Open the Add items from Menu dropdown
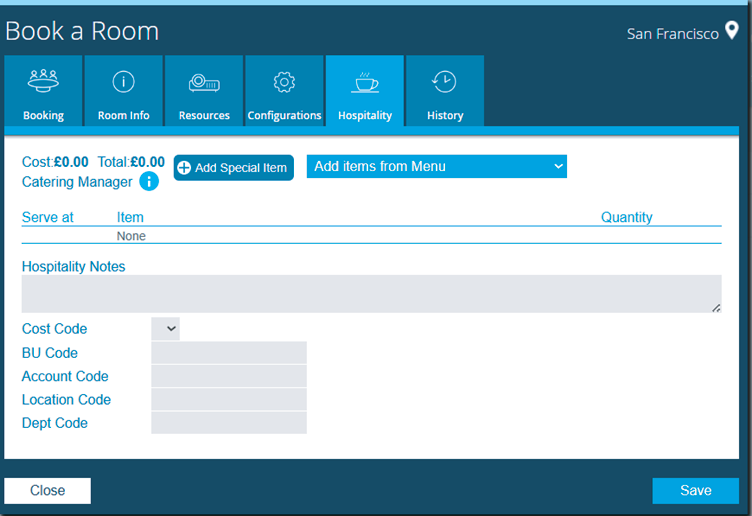 tap(436, 167)
